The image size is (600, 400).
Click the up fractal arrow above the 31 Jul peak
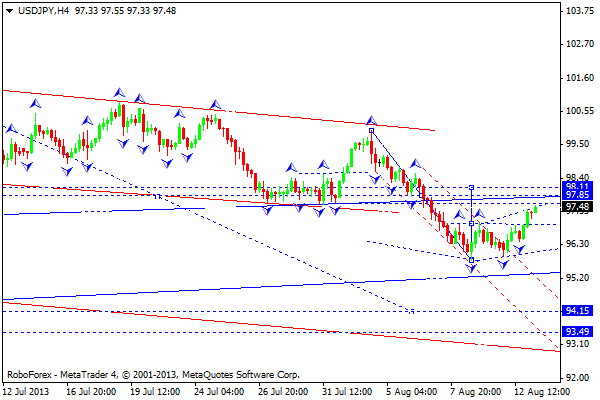pos(370,121)
